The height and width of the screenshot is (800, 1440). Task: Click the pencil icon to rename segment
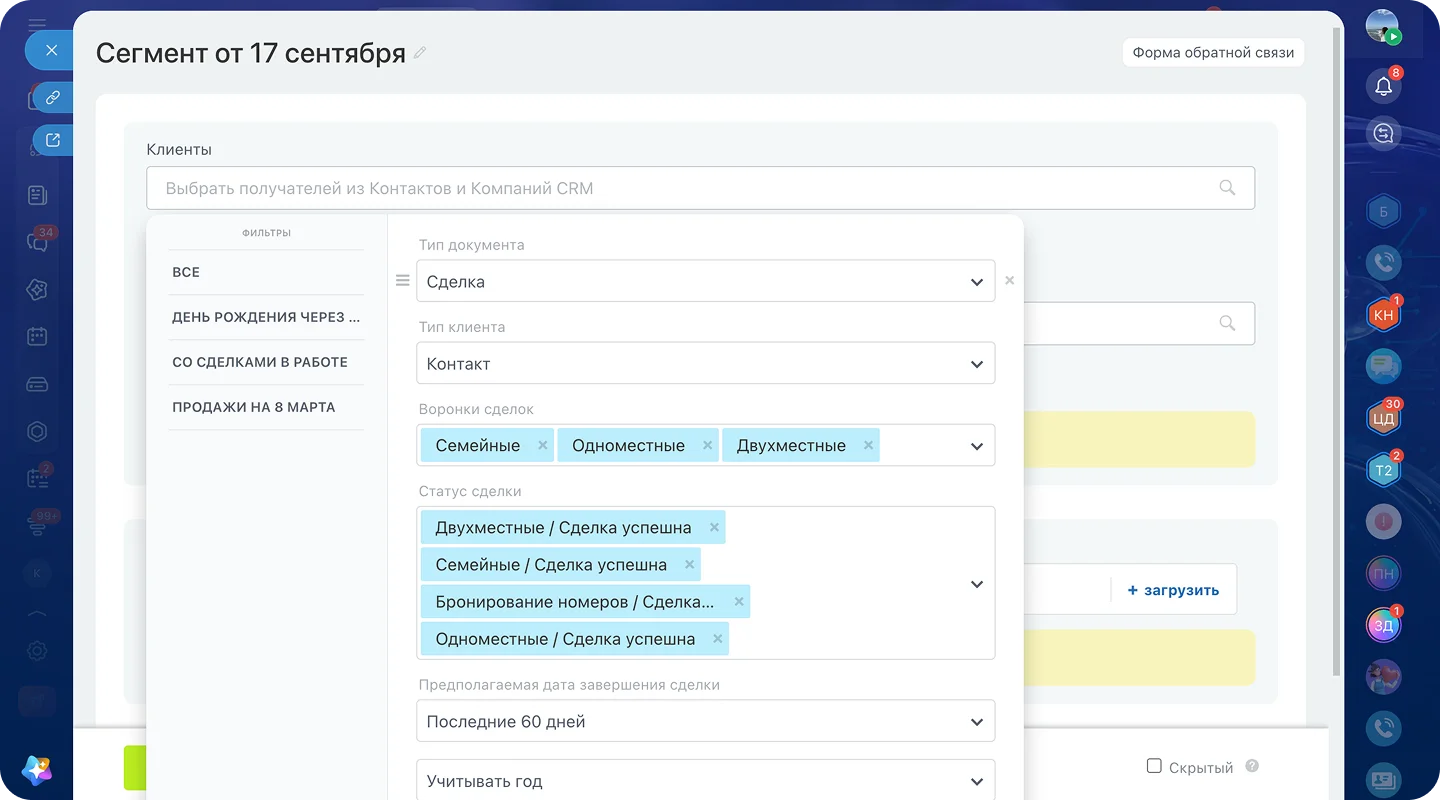[x=420, y=53]
